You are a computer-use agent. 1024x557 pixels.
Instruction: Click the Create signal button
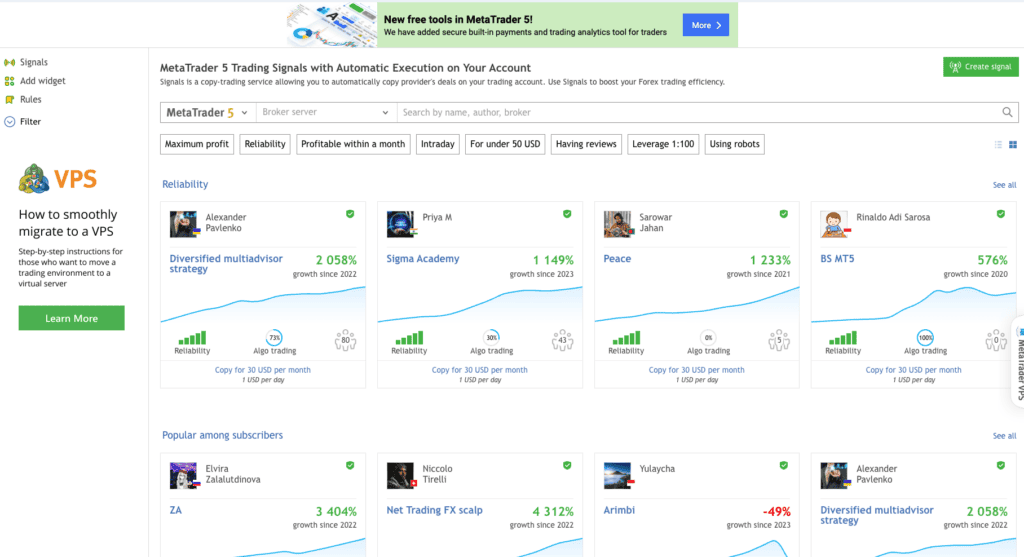tap(980, 67)
